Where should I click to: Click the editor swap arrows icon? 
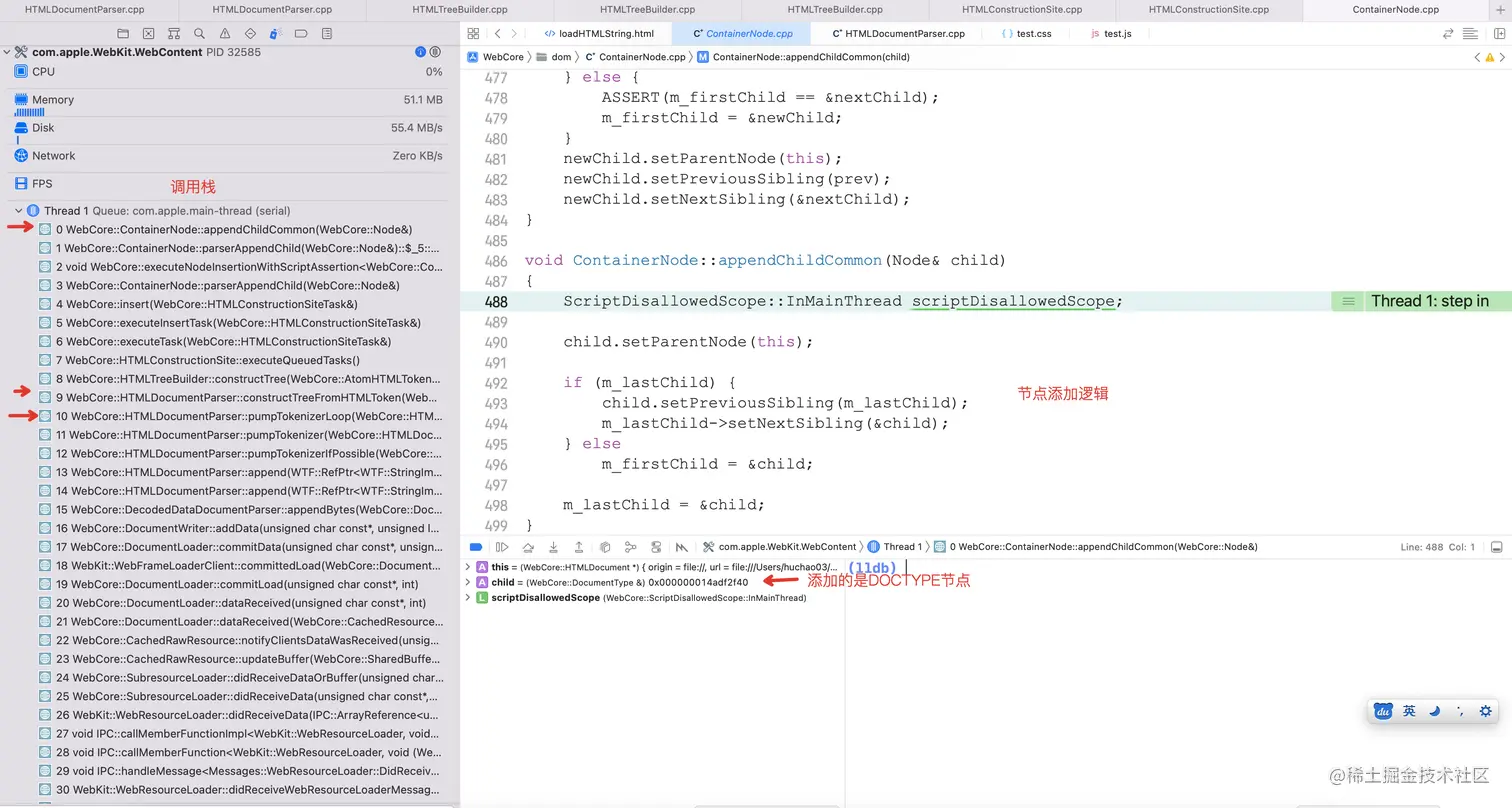[x=1448, y=33]
